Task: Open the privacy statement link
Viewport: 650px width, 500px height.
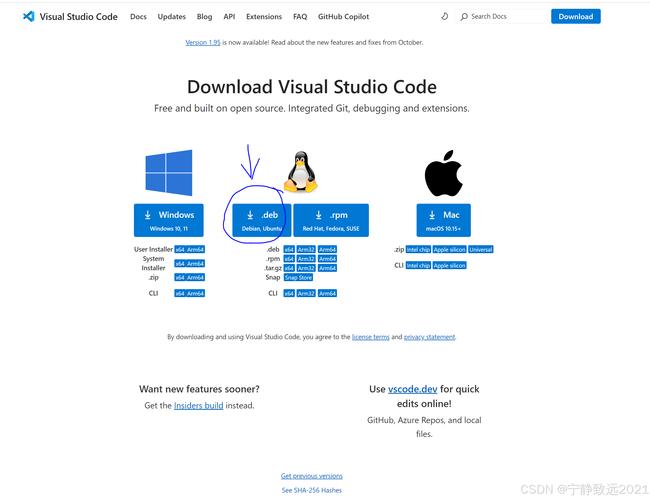Action: point(429,337)
